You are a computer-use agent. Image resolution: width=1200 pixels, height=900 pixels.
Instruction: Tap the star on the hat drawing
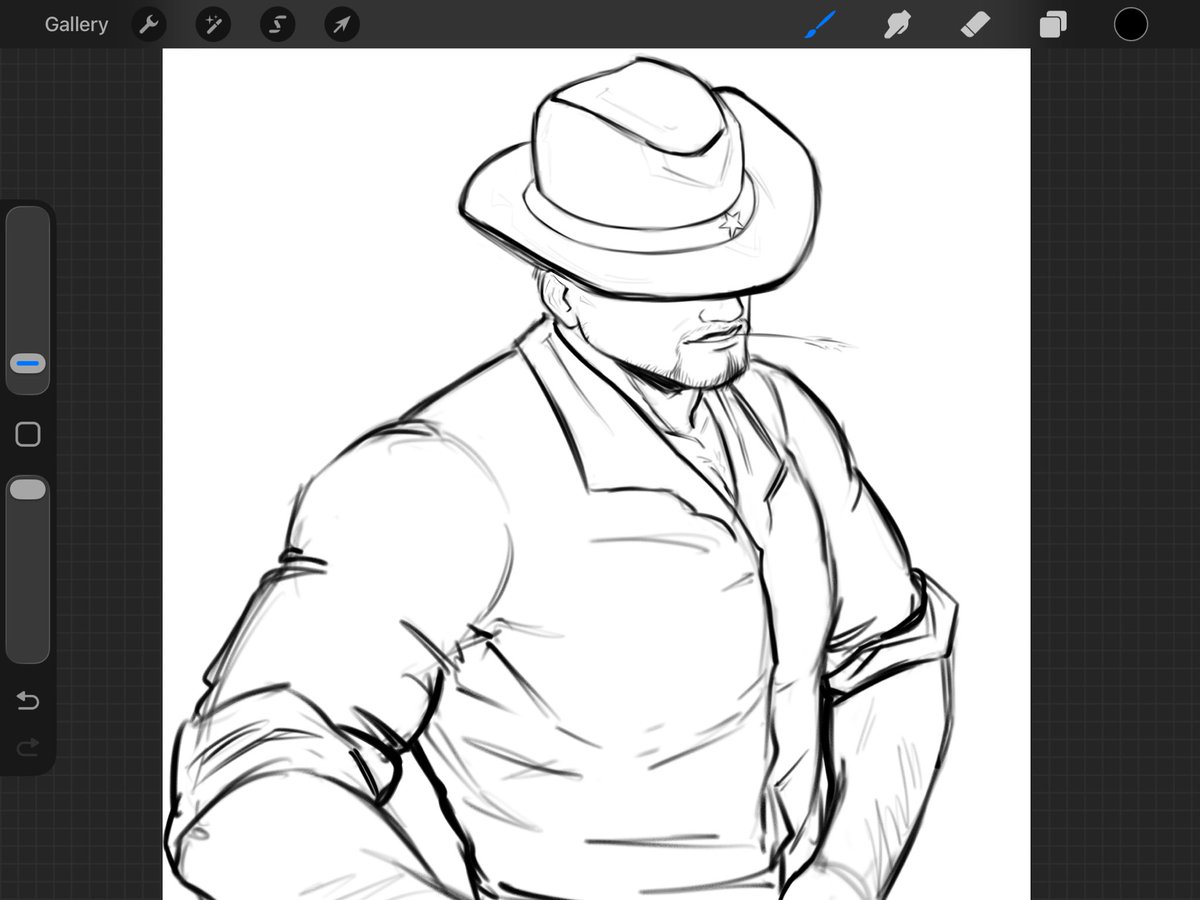tap(733, 223)
